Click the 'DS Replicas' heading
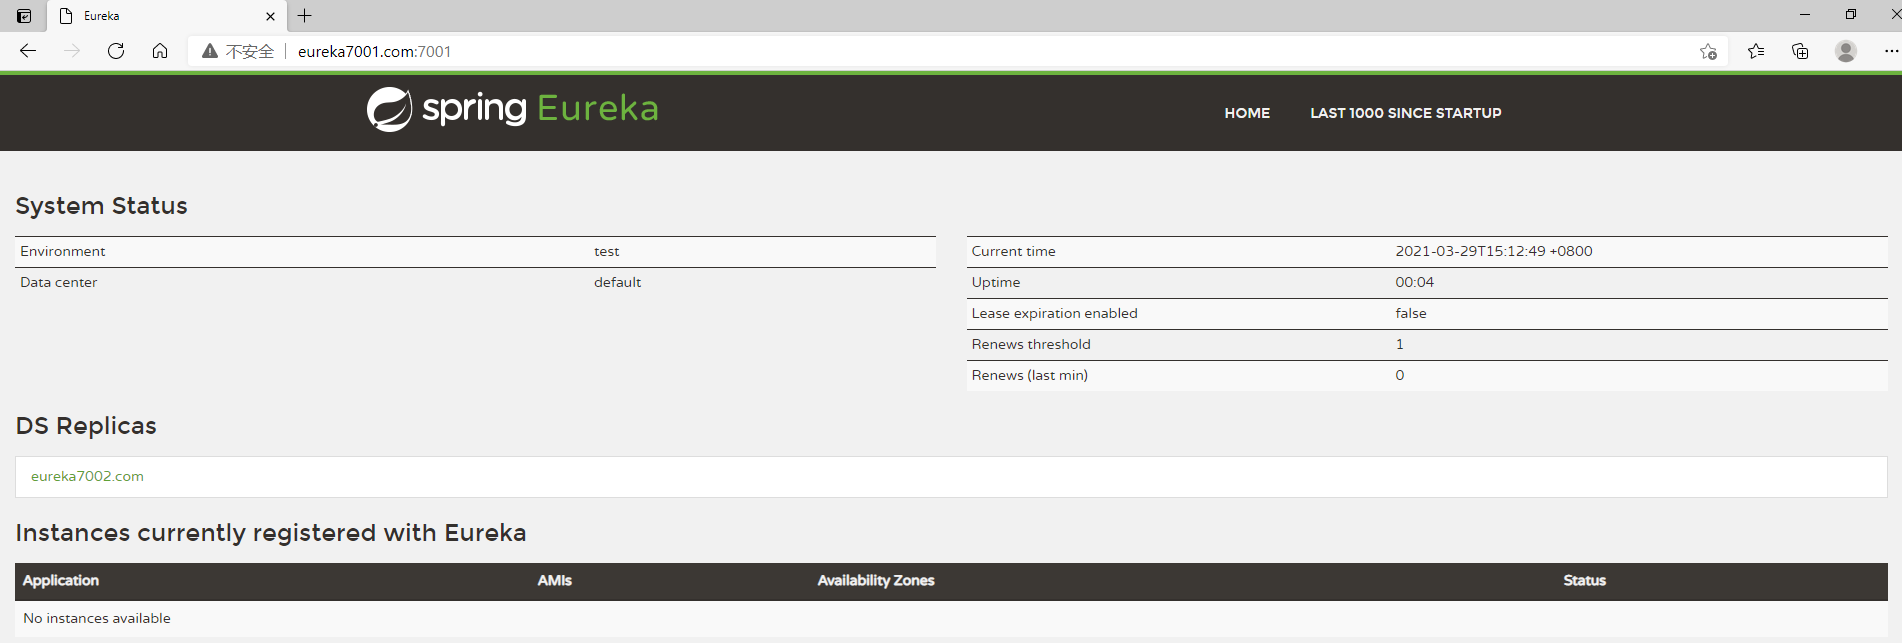 tap(86, 426)
